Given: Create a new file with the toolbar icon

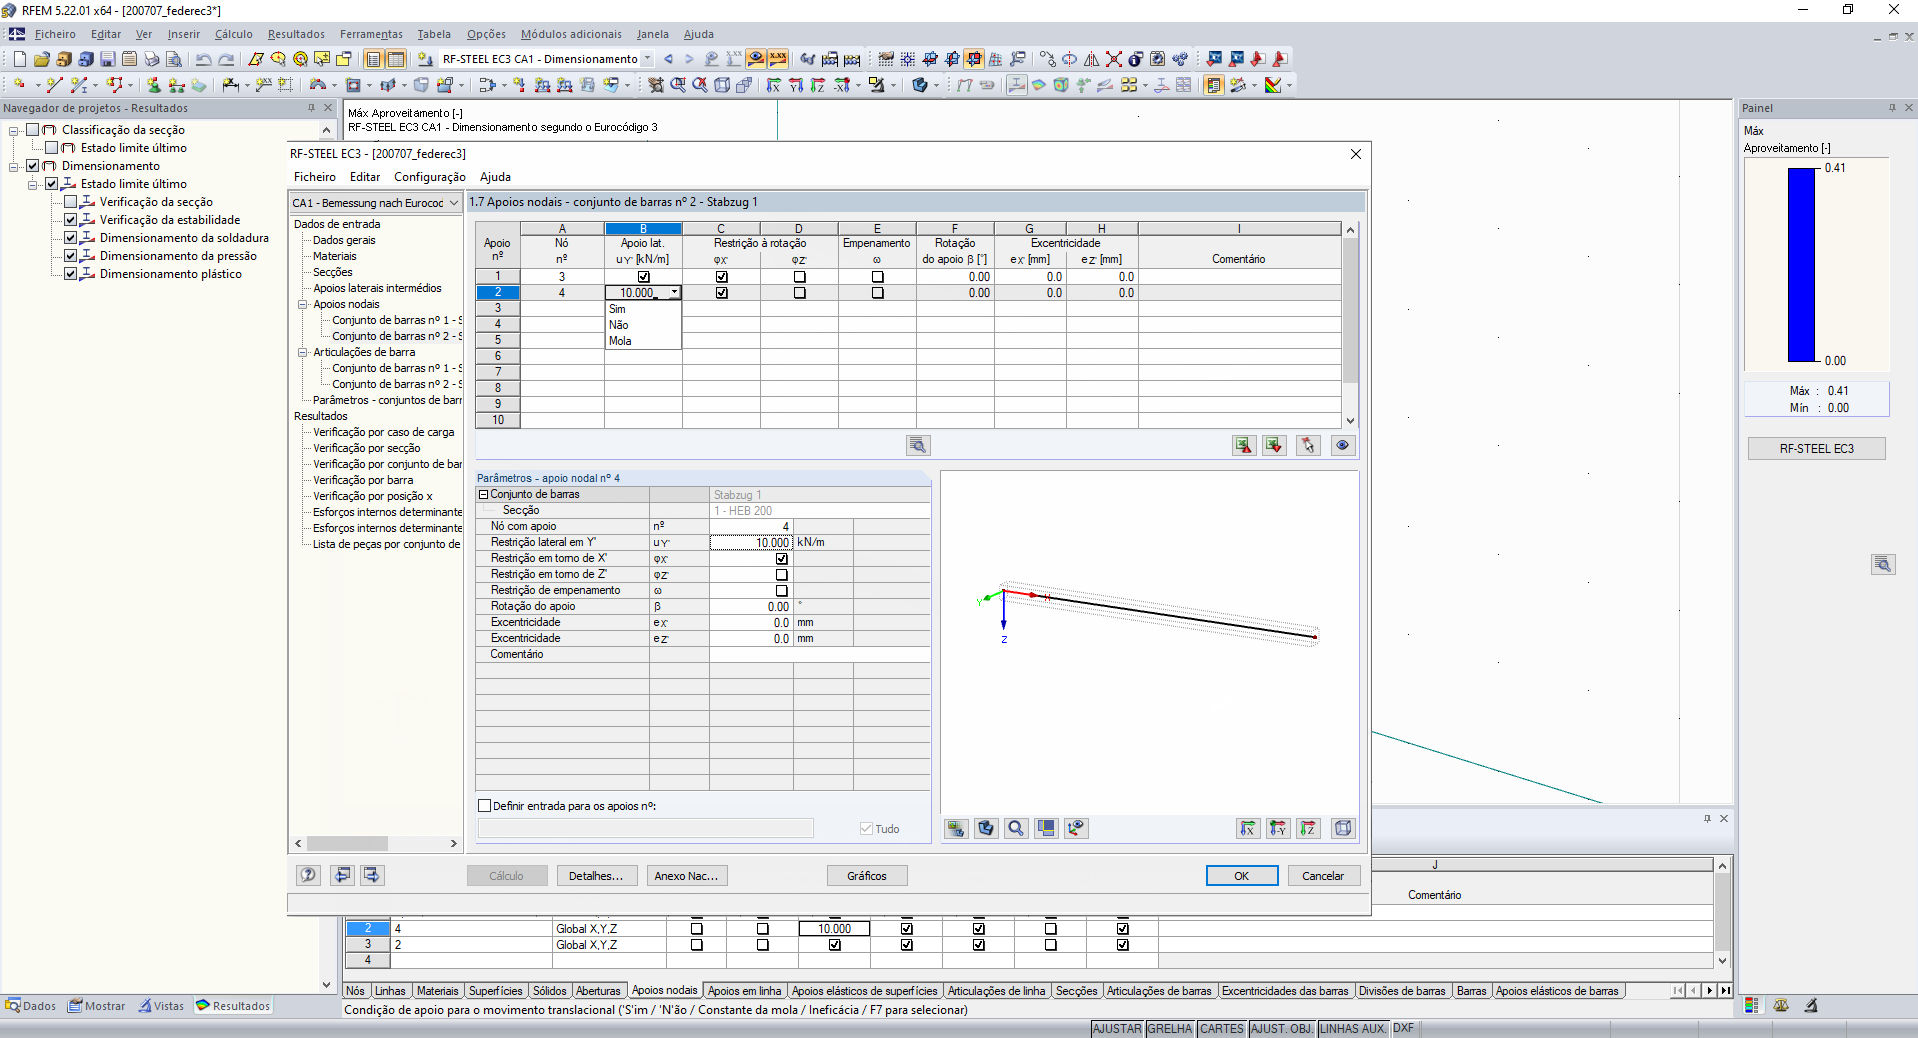Looking at the screenshot, I should tap(20, 59).
